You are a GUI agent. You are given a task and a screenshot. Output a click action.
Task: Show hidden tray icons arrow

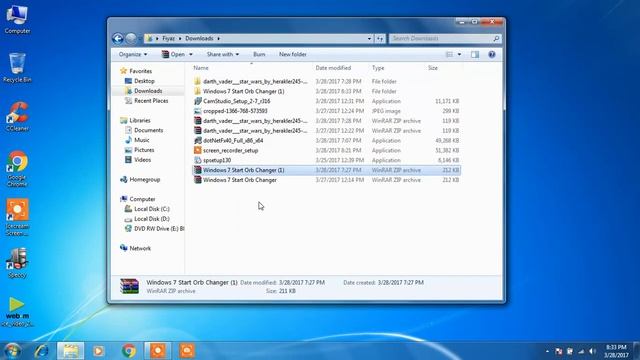pyautogui.click(x=547, y=351)
